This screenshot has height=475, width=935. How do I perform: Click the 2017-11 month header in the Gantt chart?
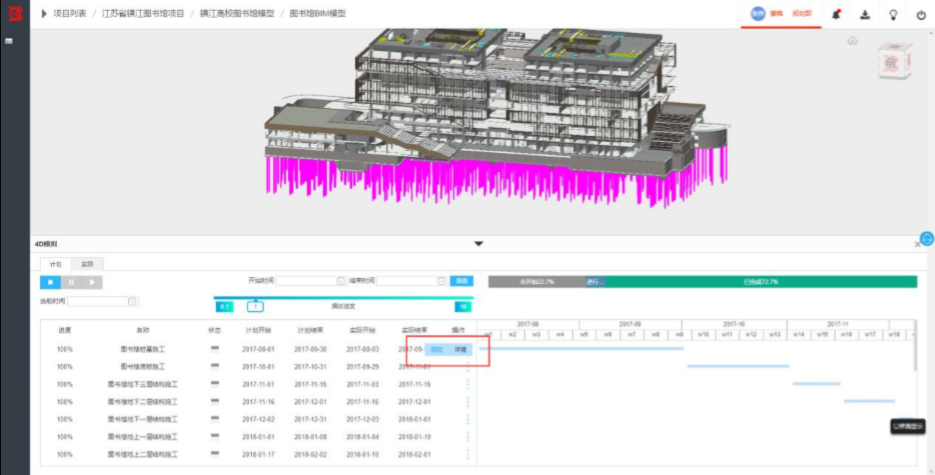(838, 324)
